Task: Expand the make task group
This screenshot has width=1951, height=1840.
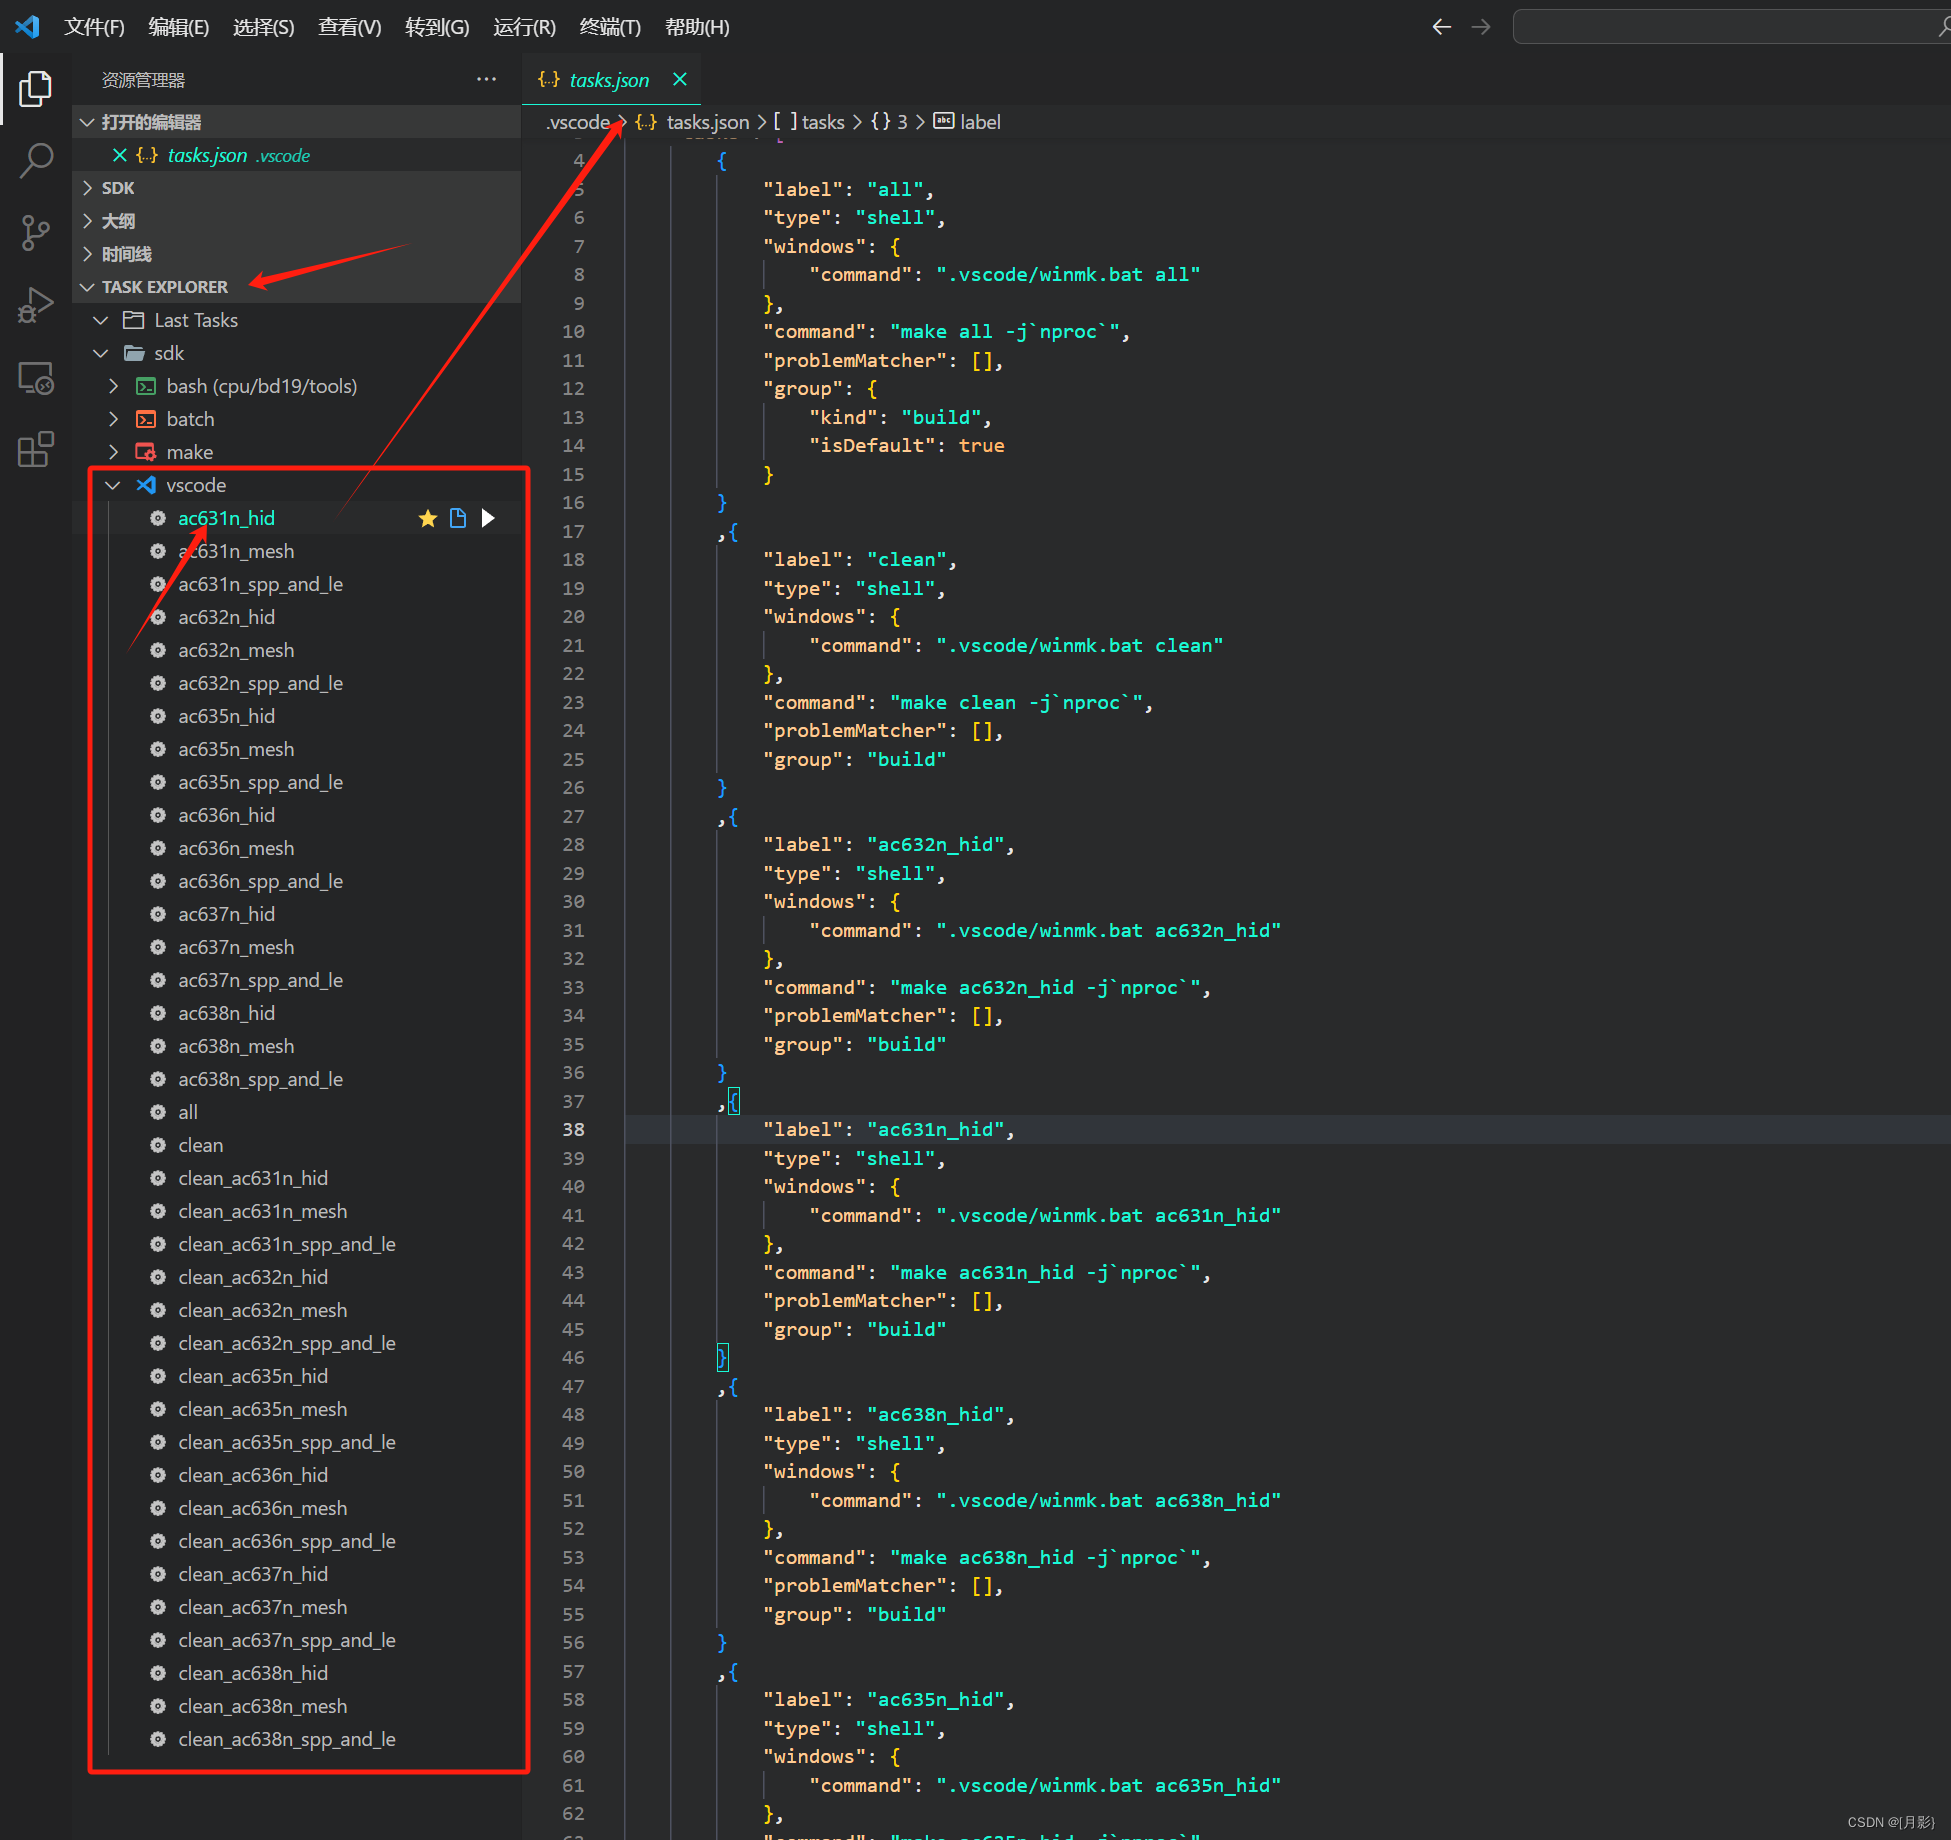Action: [x=113, y=452]
